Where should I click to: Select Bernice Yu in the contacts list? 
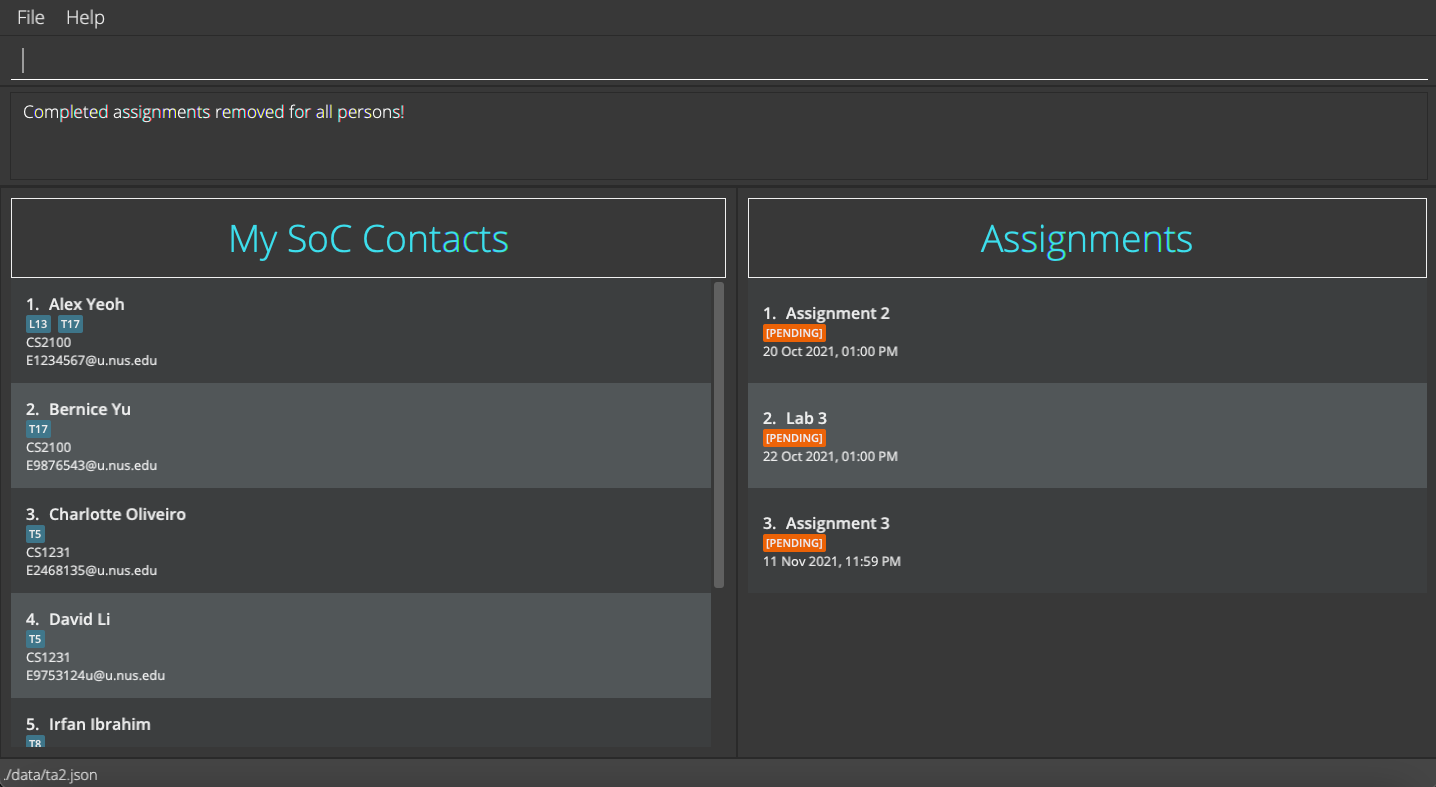click(x=360, y=435)
